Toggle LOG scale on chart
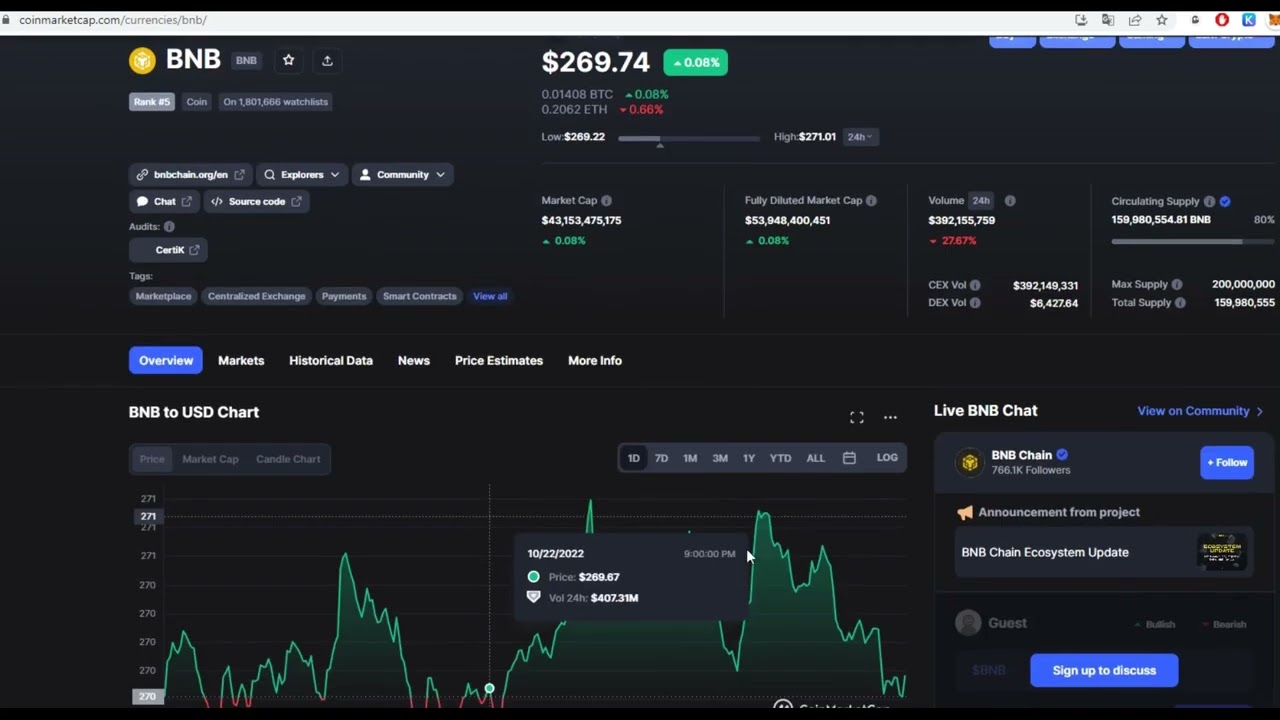The width and height of the screenshot is (1280, 720). [x=887, y=458]
